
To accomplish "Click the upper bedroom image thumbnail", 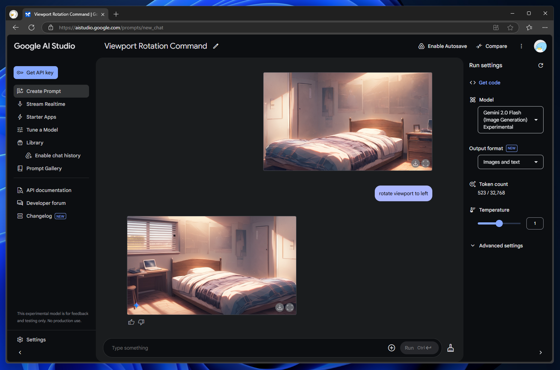I will [x=348, y=121].
